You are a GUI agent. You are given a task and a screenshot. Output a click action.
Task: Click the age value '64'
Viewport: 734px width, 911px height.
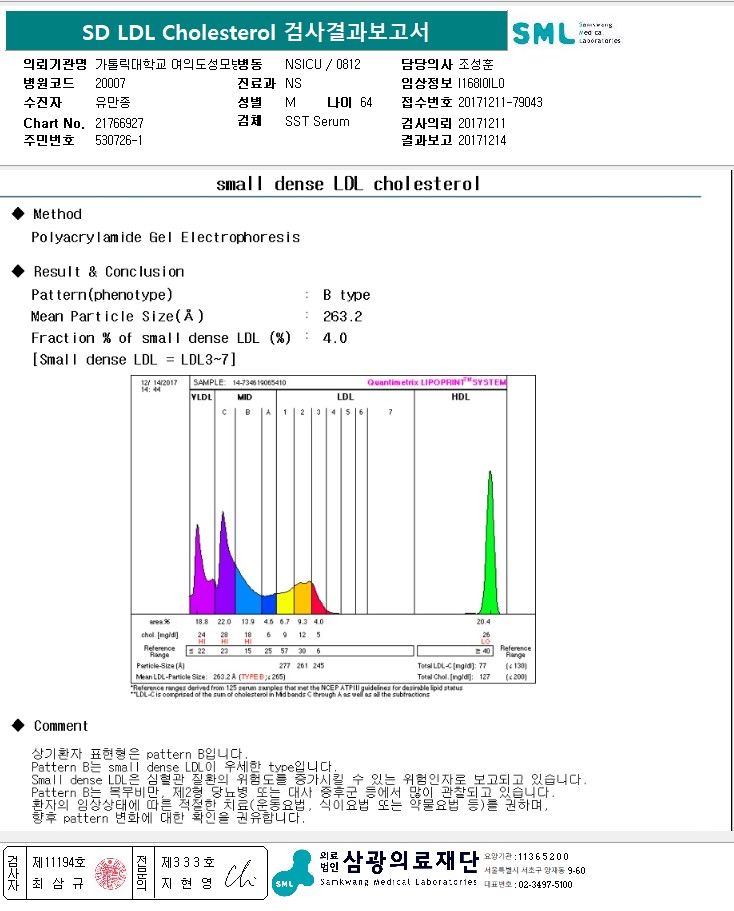[x=366, y=102]
